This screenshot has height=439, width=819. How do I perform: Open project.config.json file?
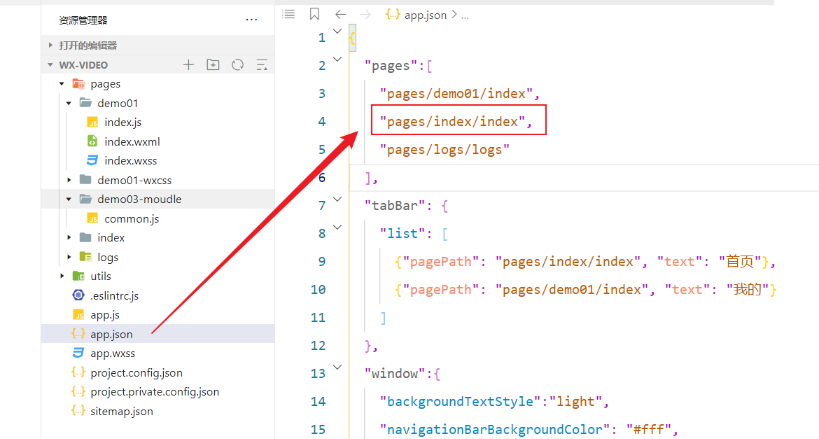(x=136, y=373)
